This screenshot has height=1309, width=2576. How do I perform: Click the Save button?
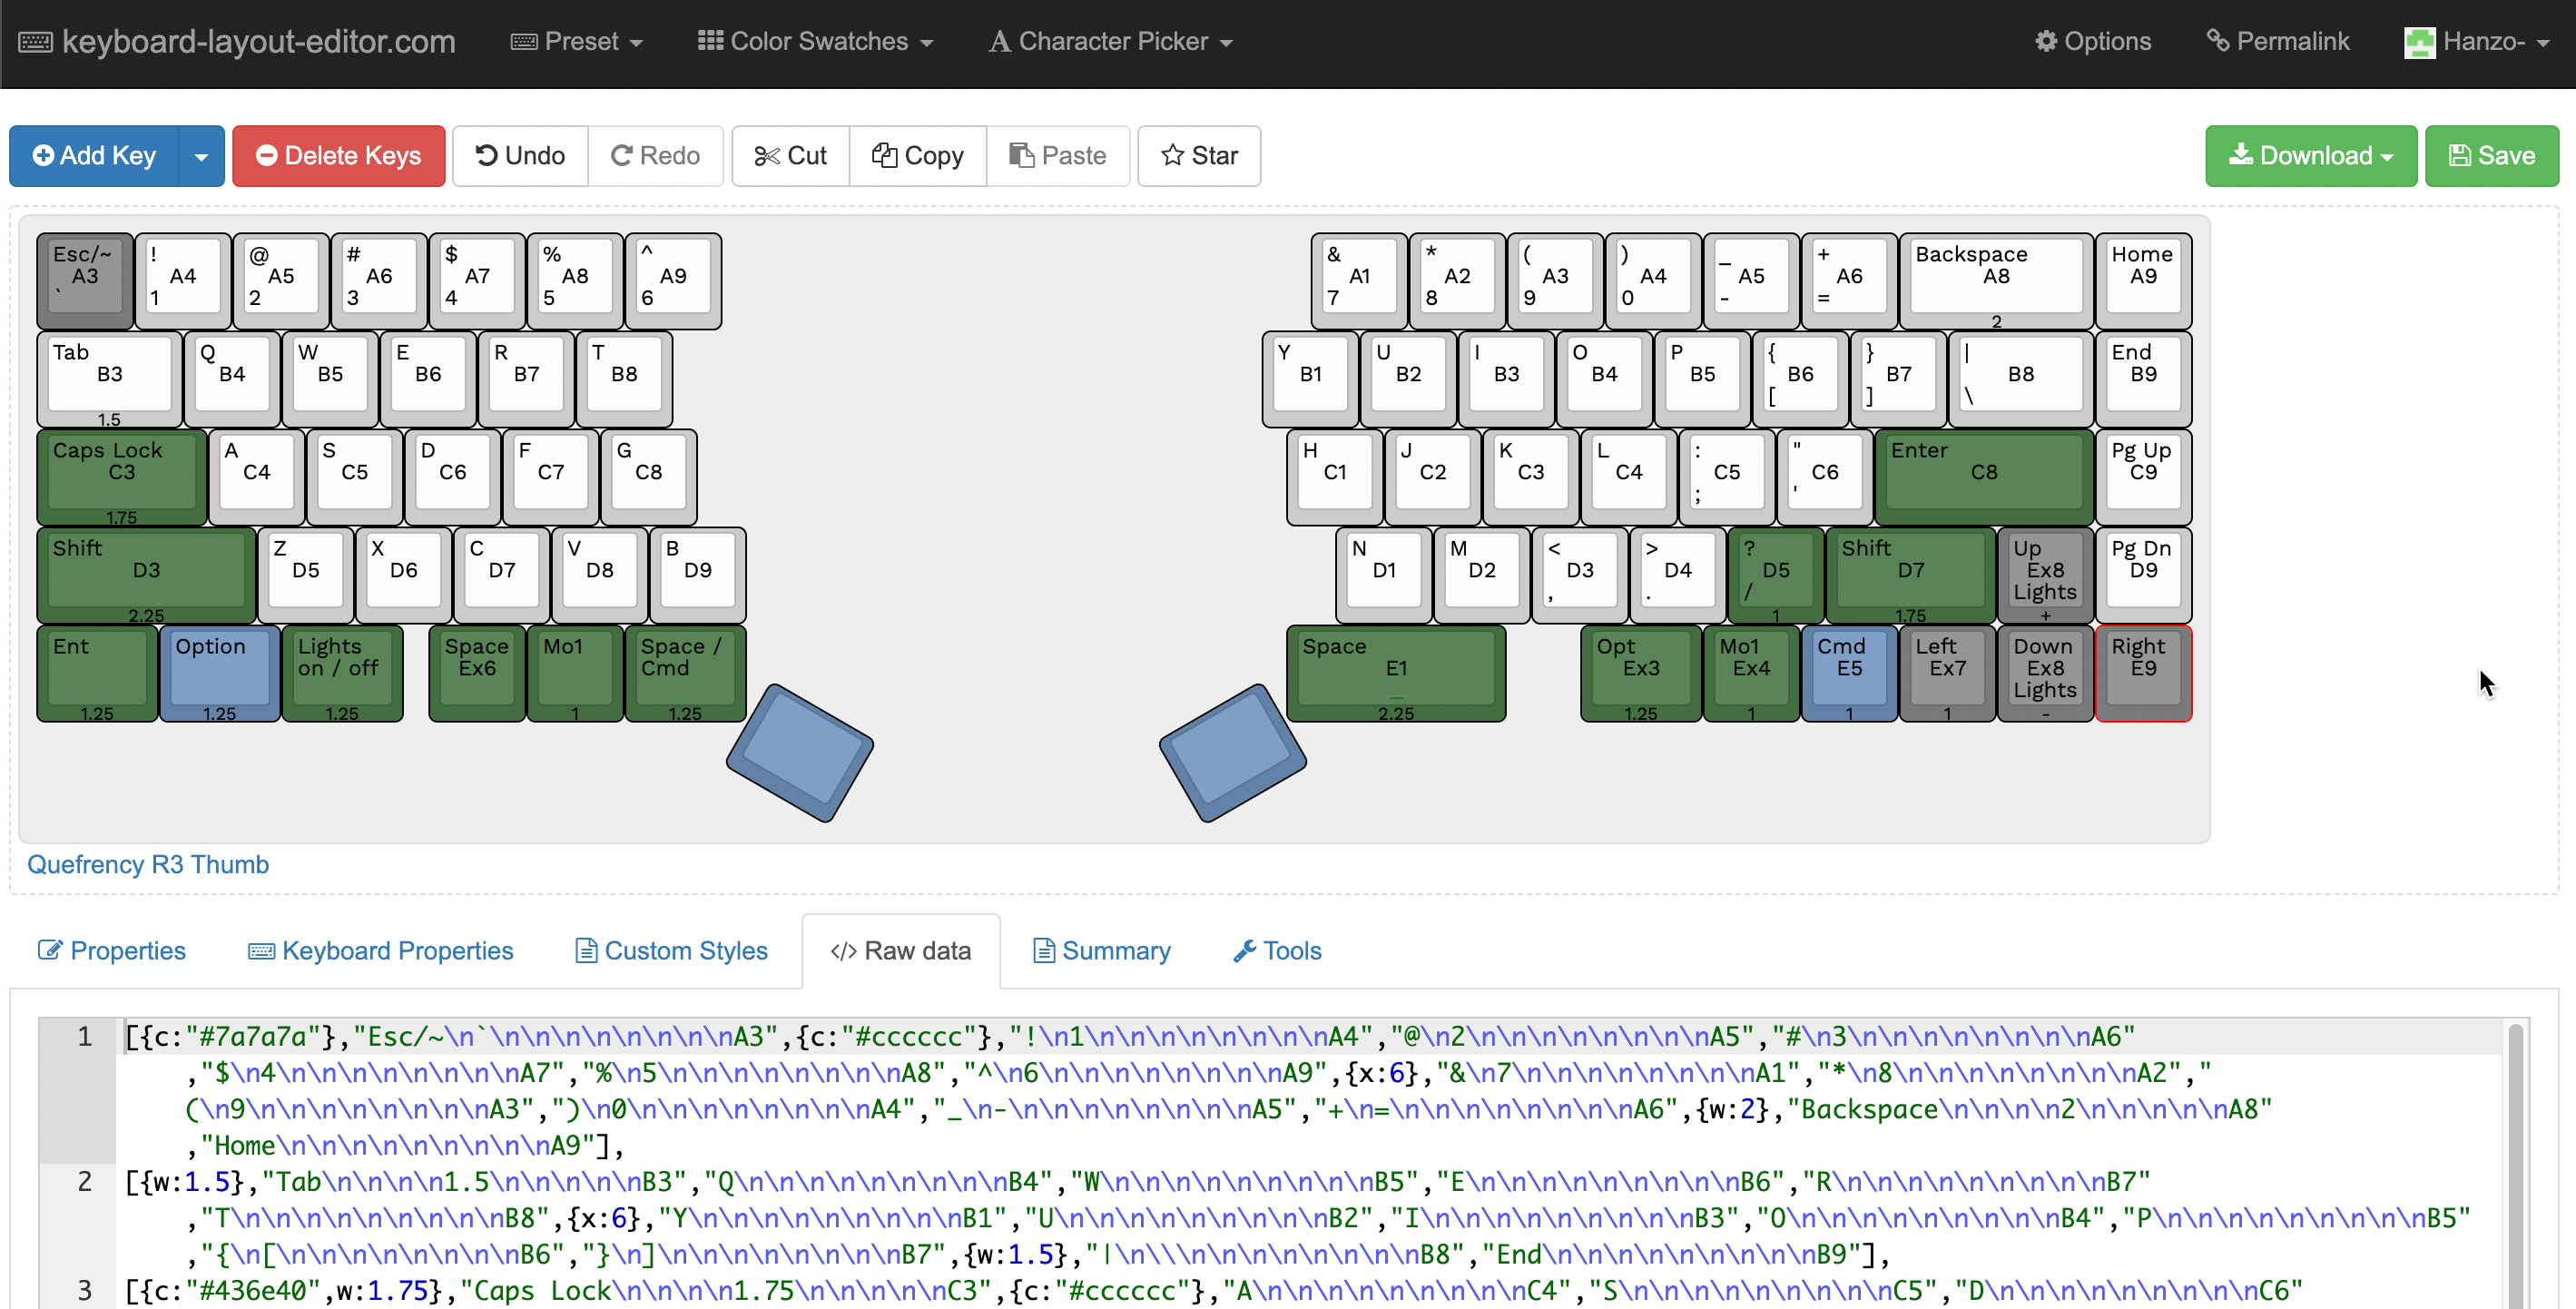(x=2491, y=155)
